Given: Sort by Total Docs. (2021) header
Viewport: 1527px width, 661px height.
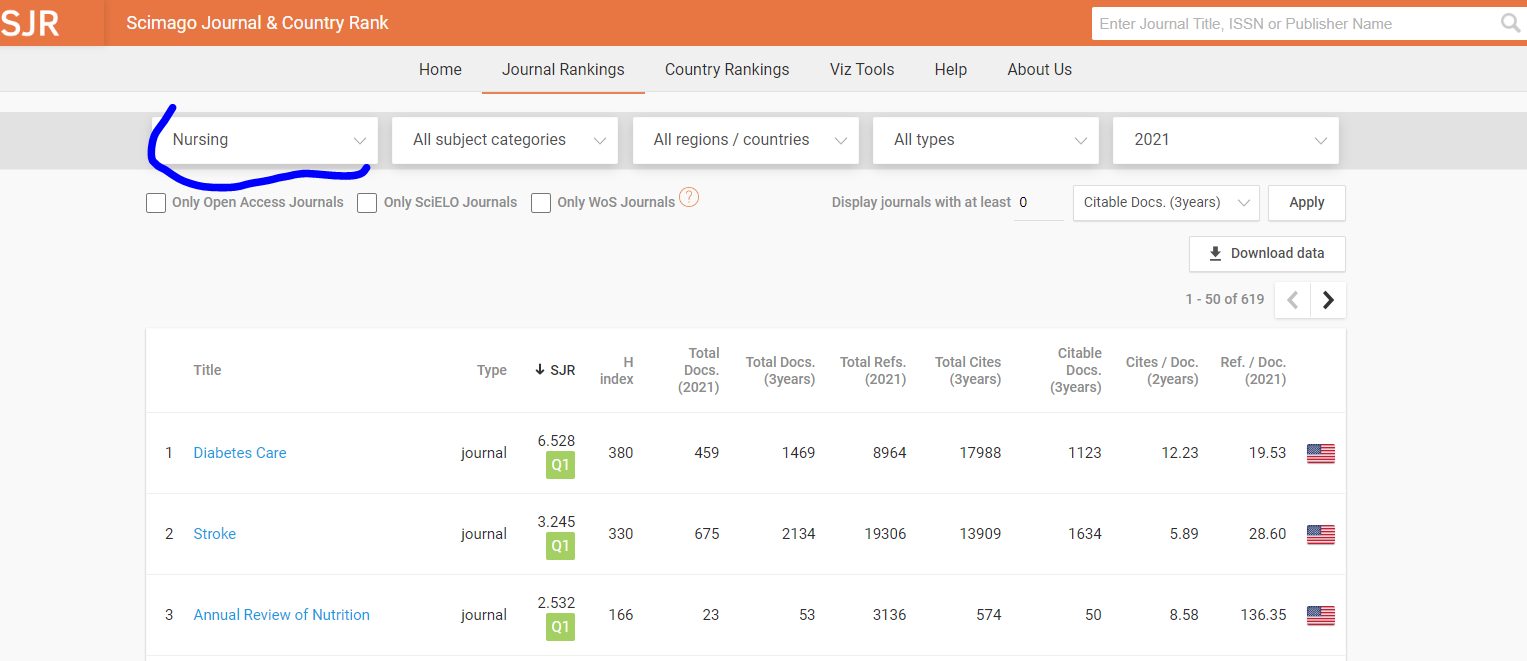Looking at the screenshot, I should (x=699, y=370).
